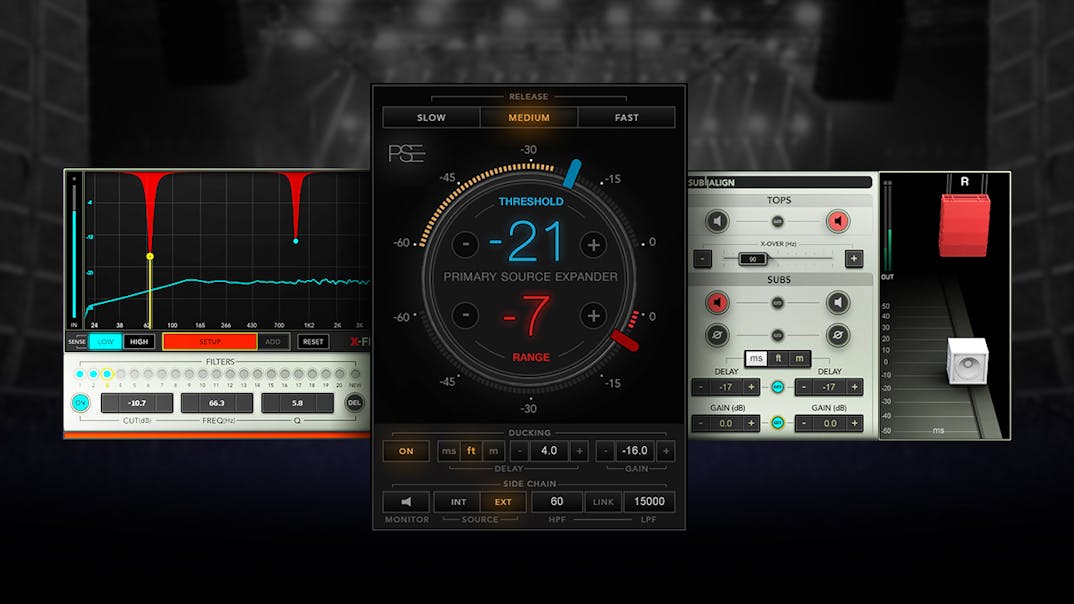Click the right Subs speaker icon
Image resolution: width=1074 pixels, height=604 pixels.
point(837,303)
